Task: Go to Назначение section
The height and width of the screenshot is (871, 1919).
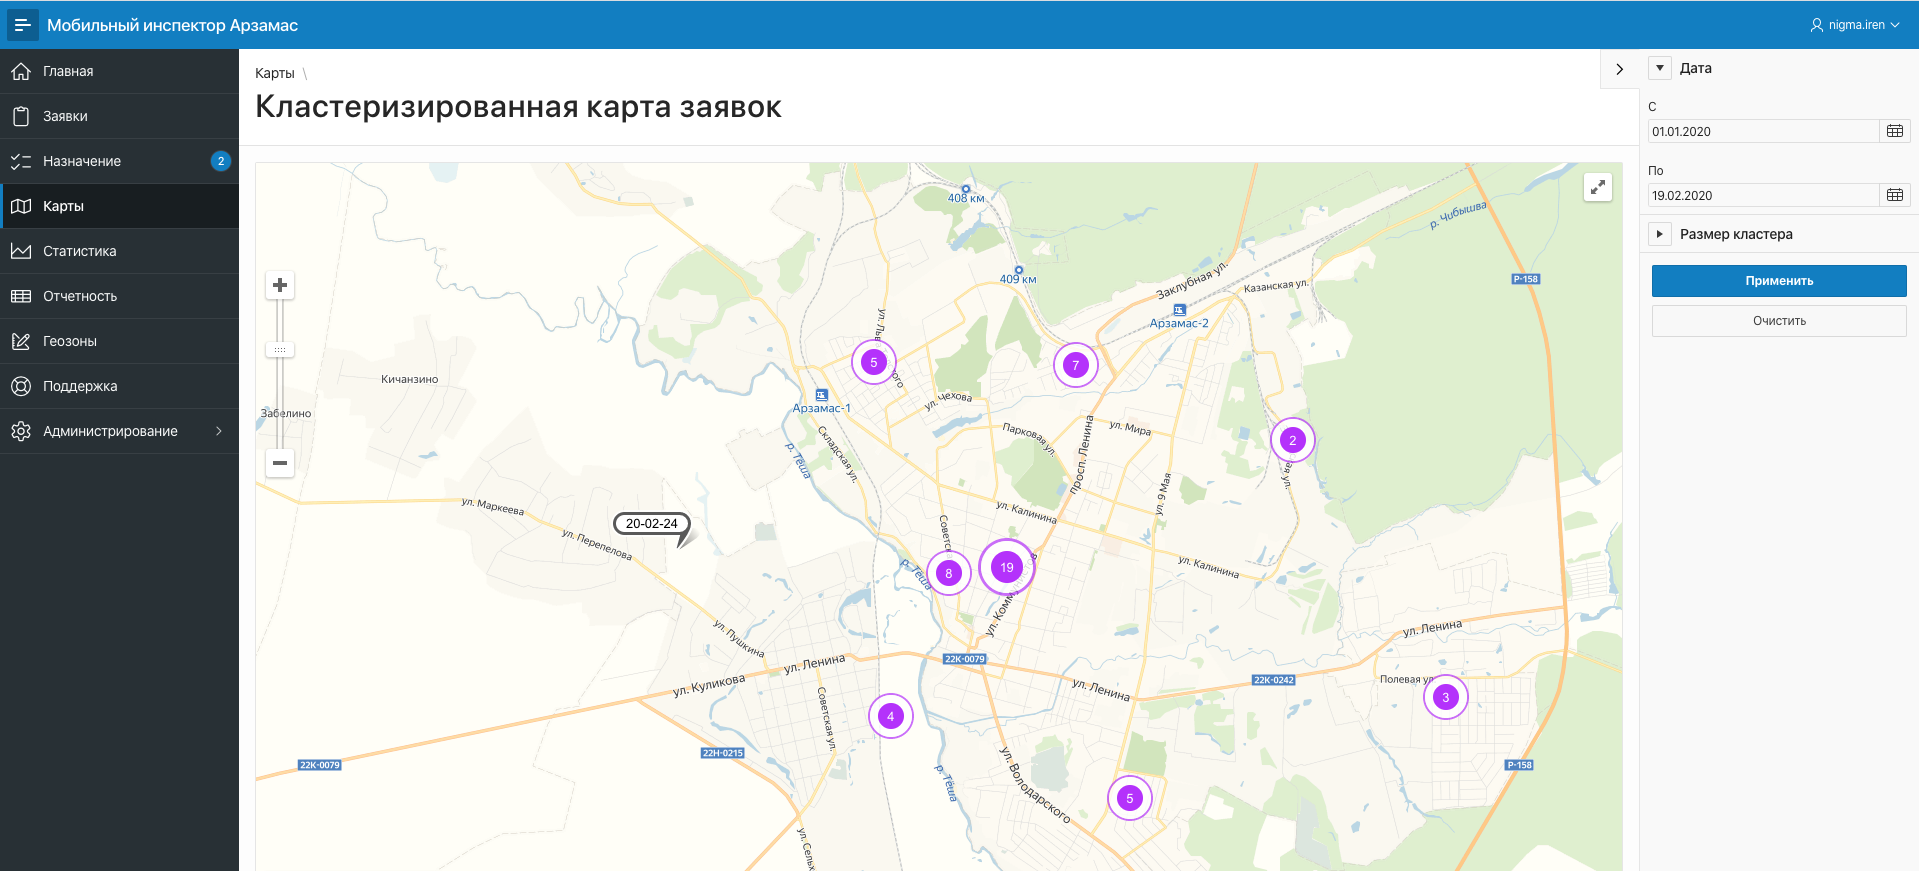Action: pos(119,161)
